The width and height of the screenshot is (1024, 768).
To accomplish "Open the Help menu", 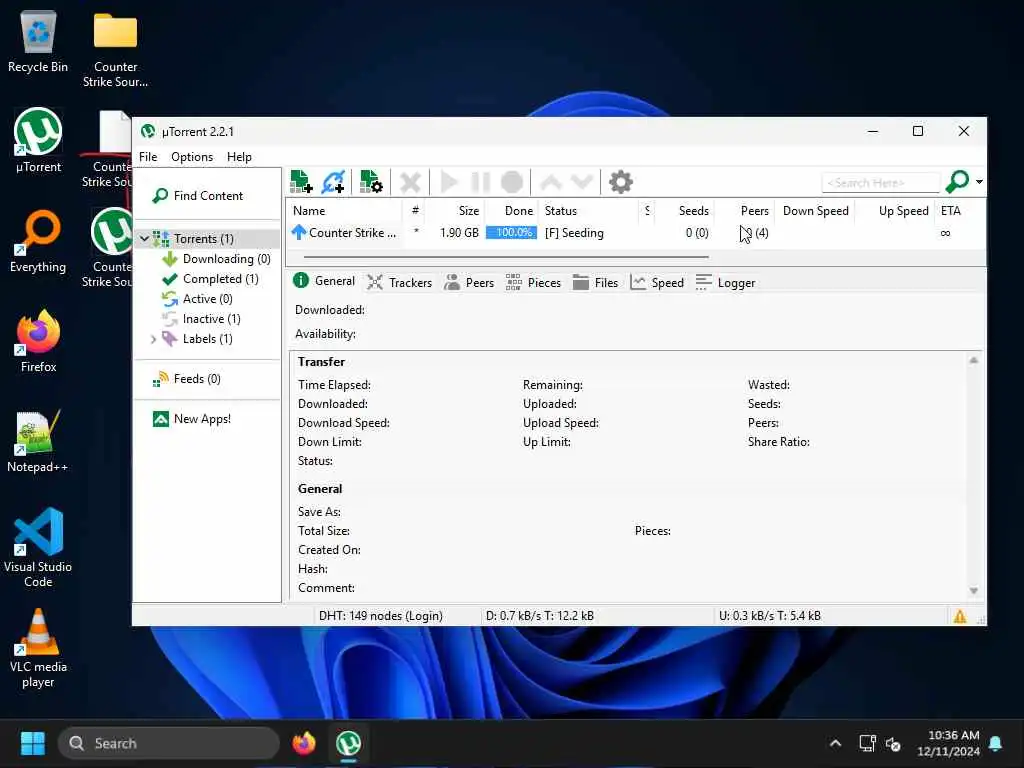I will (239, 157).
